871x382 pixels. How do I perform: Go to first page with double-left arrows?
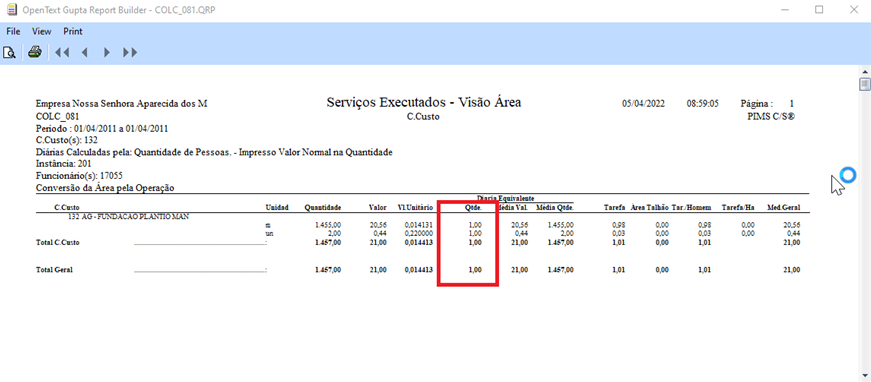coord(62,53)
